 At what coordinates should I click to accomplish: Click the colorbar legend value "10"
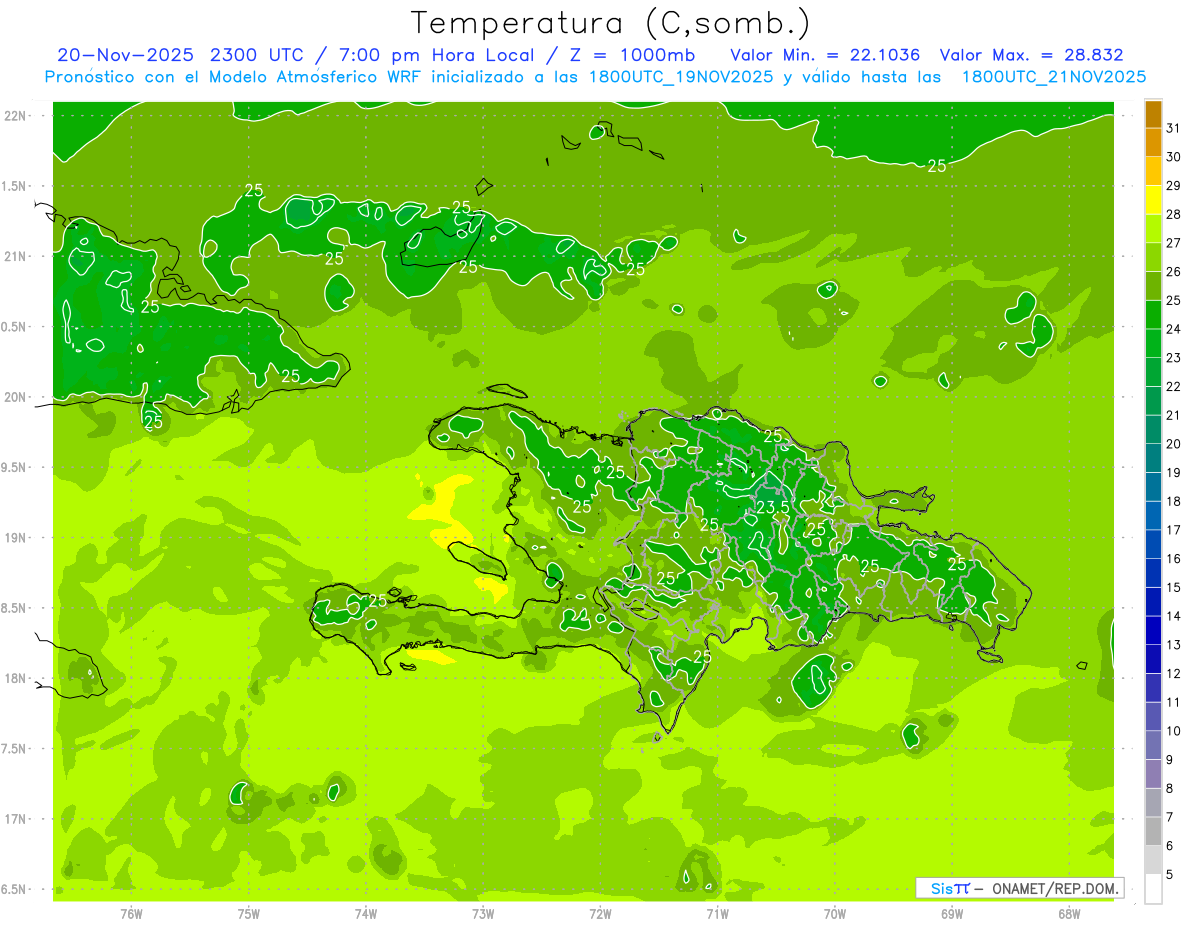click(1174, 731)
